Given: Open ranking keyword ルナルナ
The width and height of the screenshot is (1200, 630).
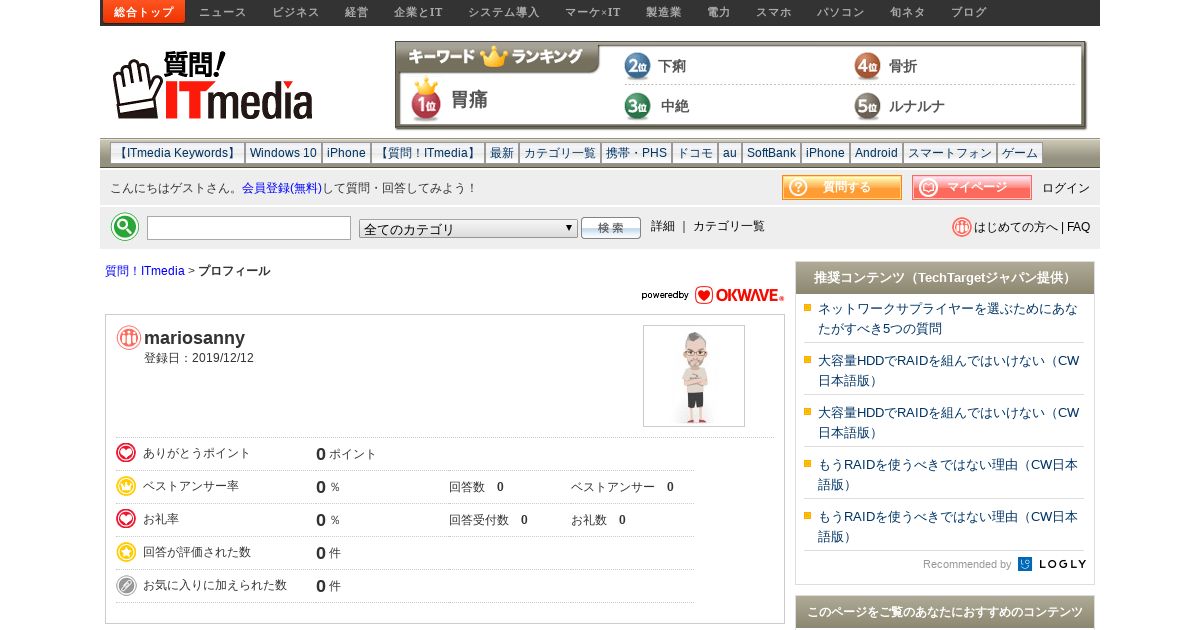Looking at the screenshot, I should tap(917, 106).
